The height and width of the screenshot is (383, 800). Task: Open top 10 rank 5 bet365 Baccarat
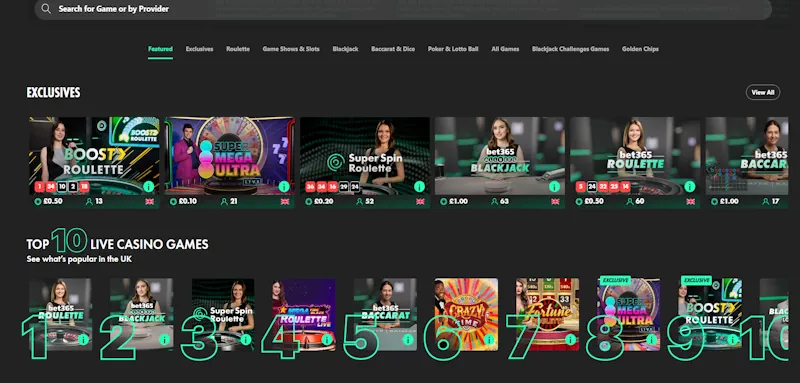[385, 314]
